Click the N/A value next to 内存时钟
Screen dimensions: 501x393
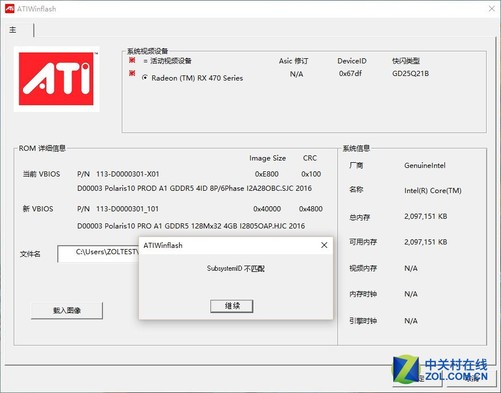point(411,294)
